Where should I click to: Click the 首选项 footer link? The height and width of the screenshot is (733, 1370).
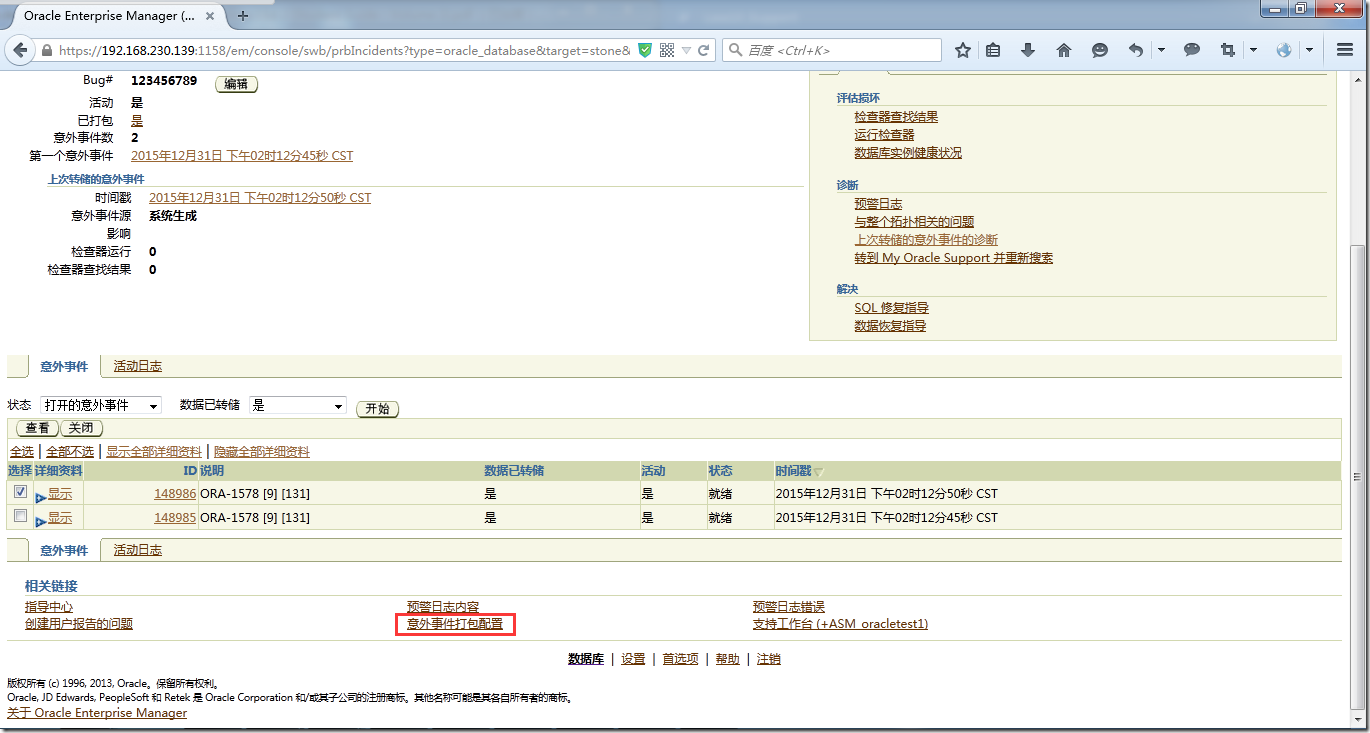click(x=680, y=659)
